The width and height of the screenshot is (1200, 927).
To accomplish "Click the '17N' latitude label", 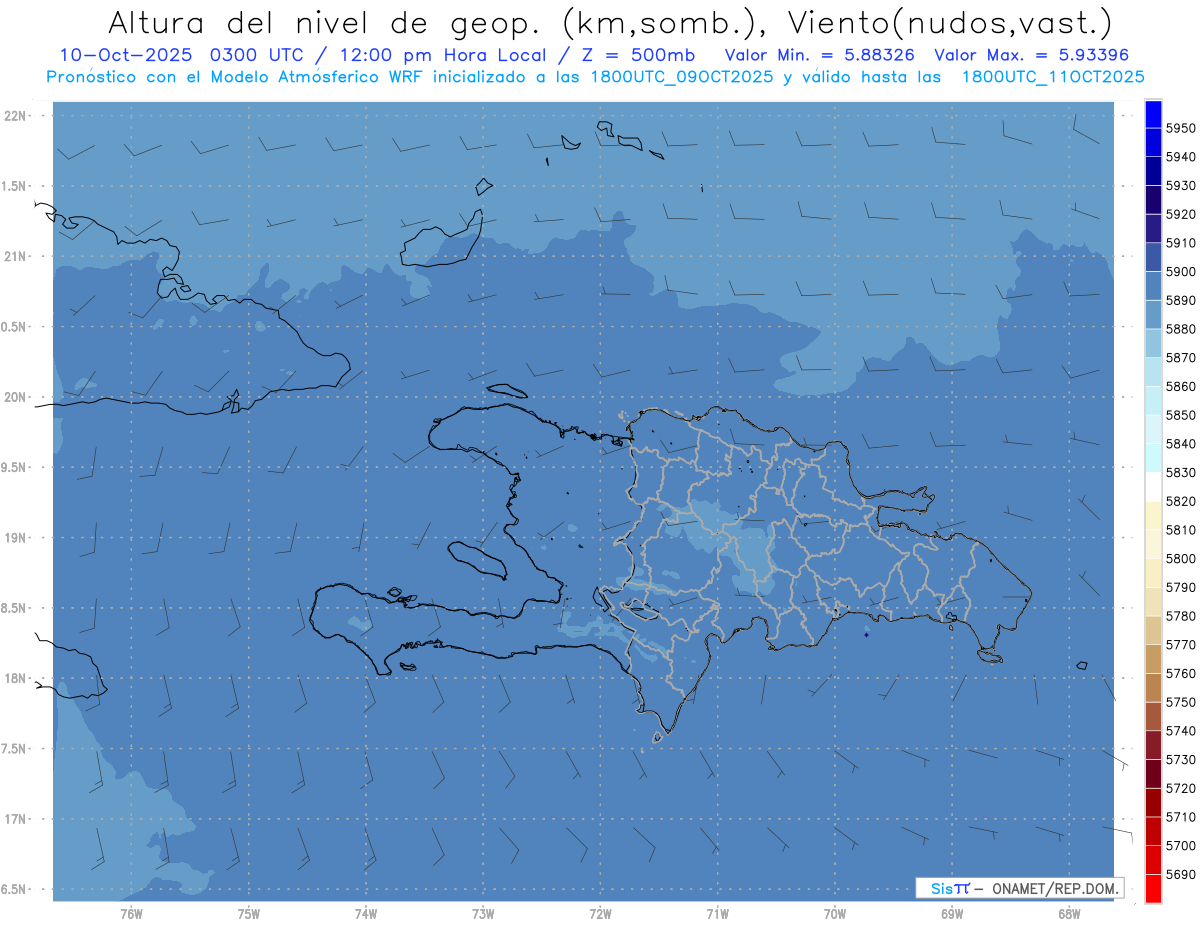I will 14,819.
